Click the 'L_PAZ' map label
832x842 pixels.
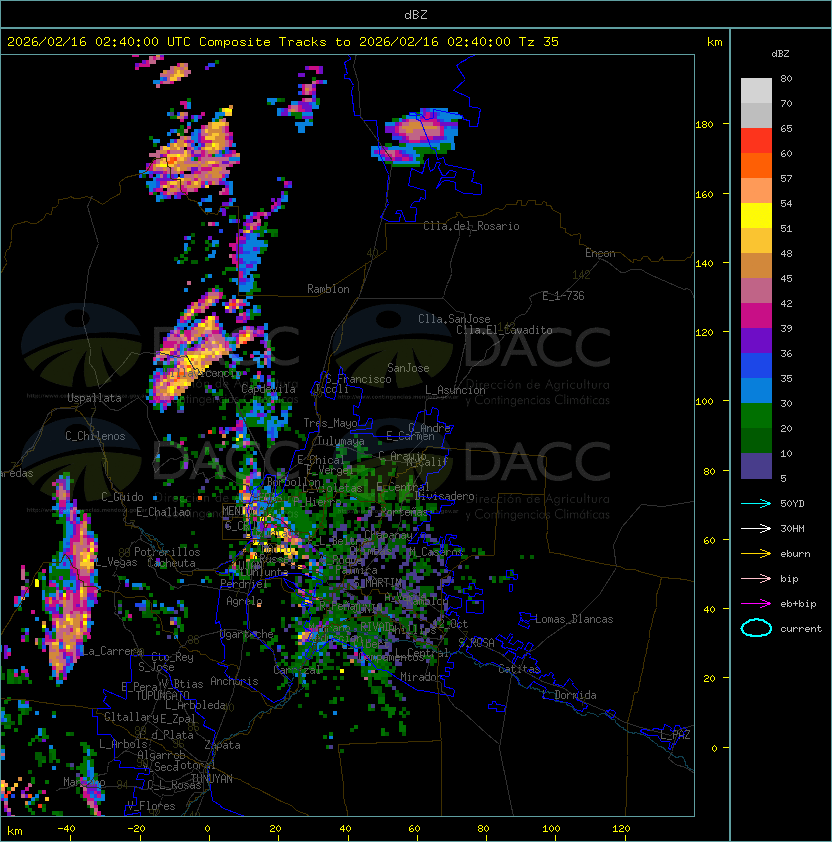(x=675, y=735)
